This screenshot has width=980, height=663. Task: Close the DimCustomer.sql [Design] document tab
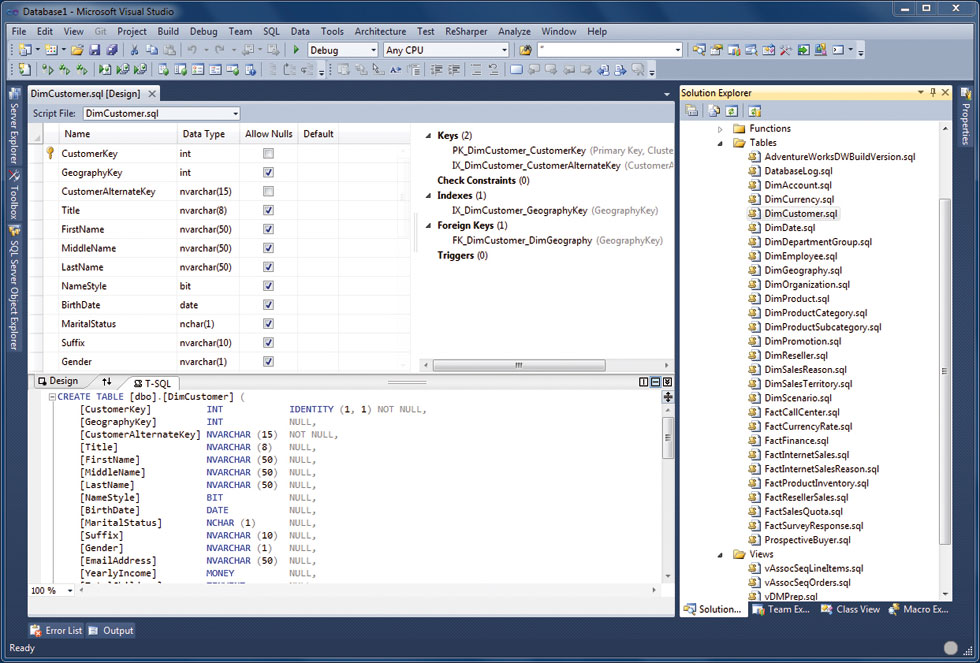tap(152, 94)
